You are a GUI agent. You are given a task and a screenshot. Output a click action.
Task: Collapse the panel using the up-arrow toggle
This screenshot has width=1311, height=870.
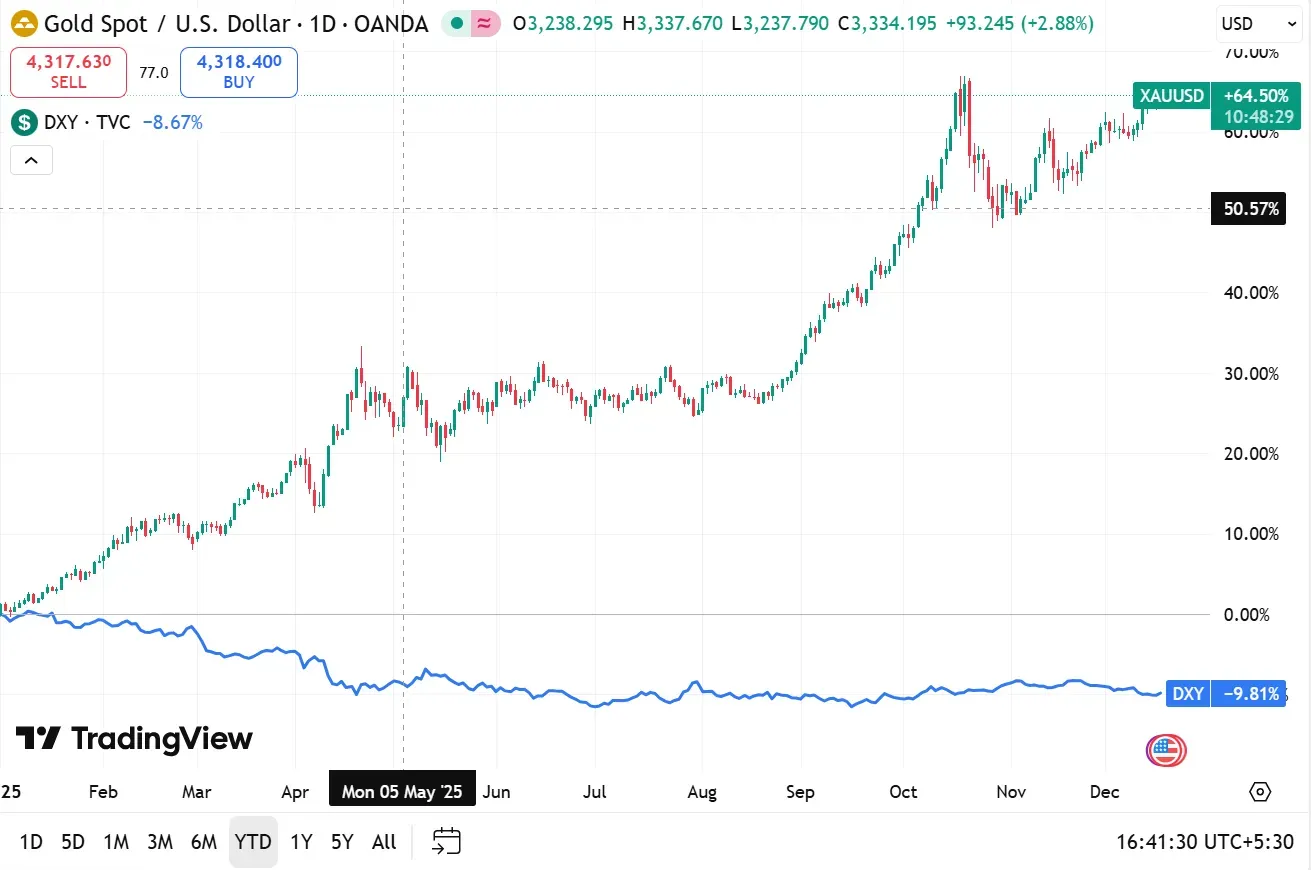click(31, 160)
